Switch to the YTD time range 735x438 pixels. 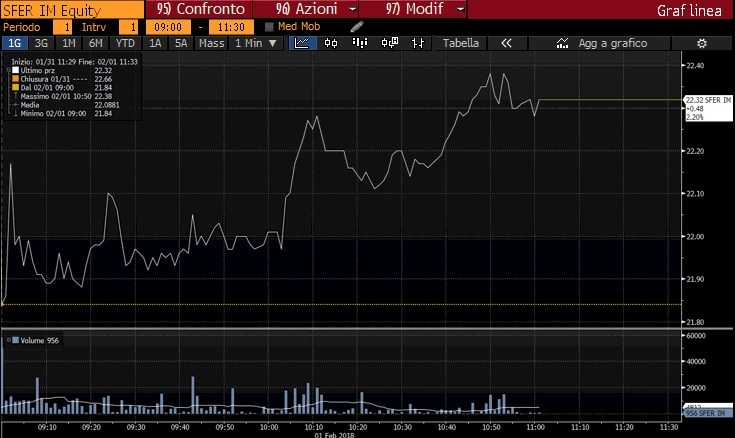[x=125, y=44]
